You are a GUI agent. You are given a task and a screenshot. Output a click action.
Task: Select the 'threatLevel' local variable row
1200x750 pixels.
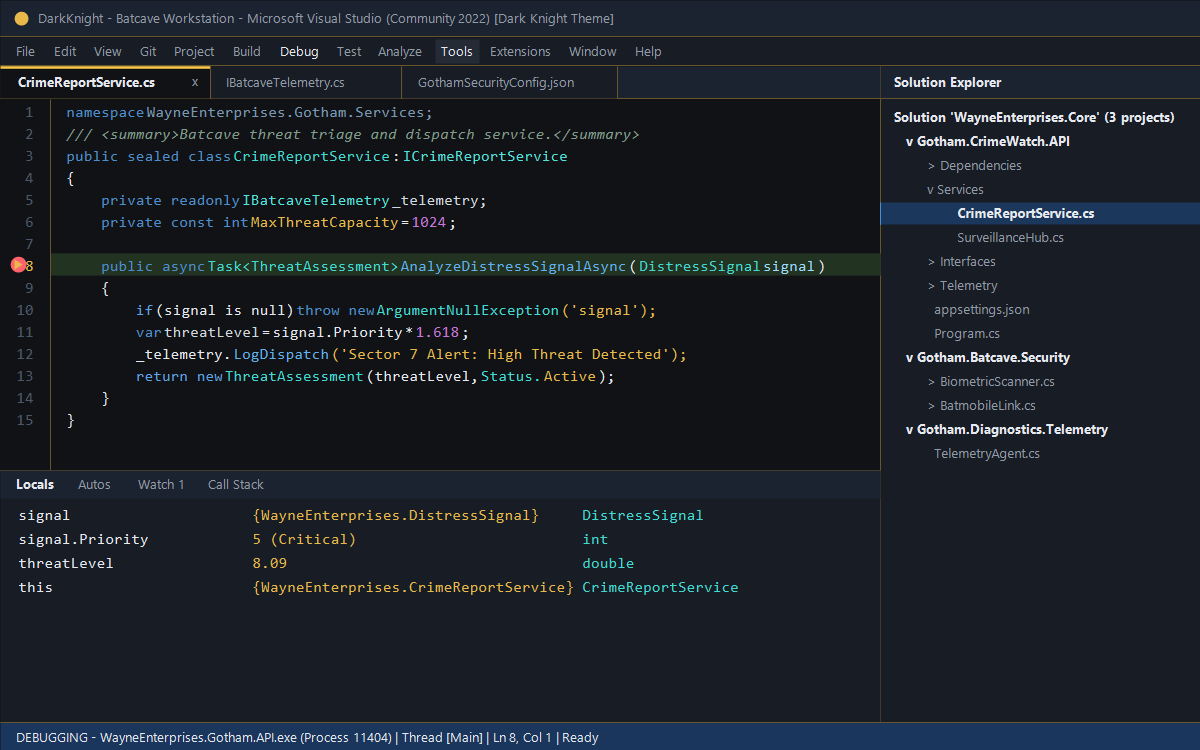tap(440, 563)
